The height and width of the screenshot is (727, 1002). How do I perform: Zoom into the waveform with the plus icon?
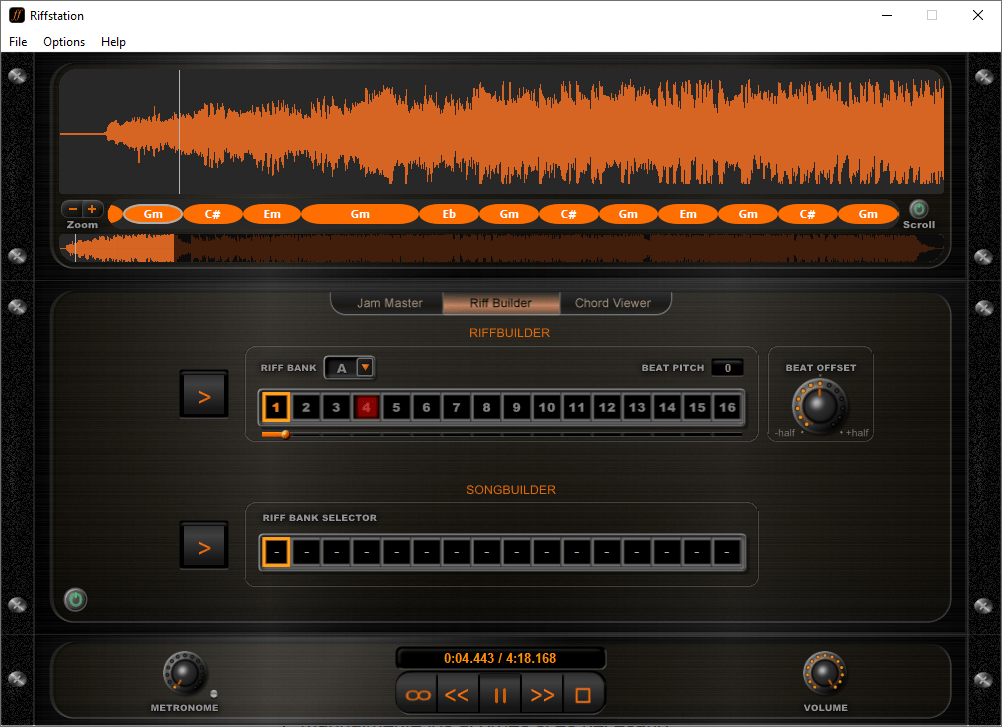pyautogui.click(x=94, y=208)
